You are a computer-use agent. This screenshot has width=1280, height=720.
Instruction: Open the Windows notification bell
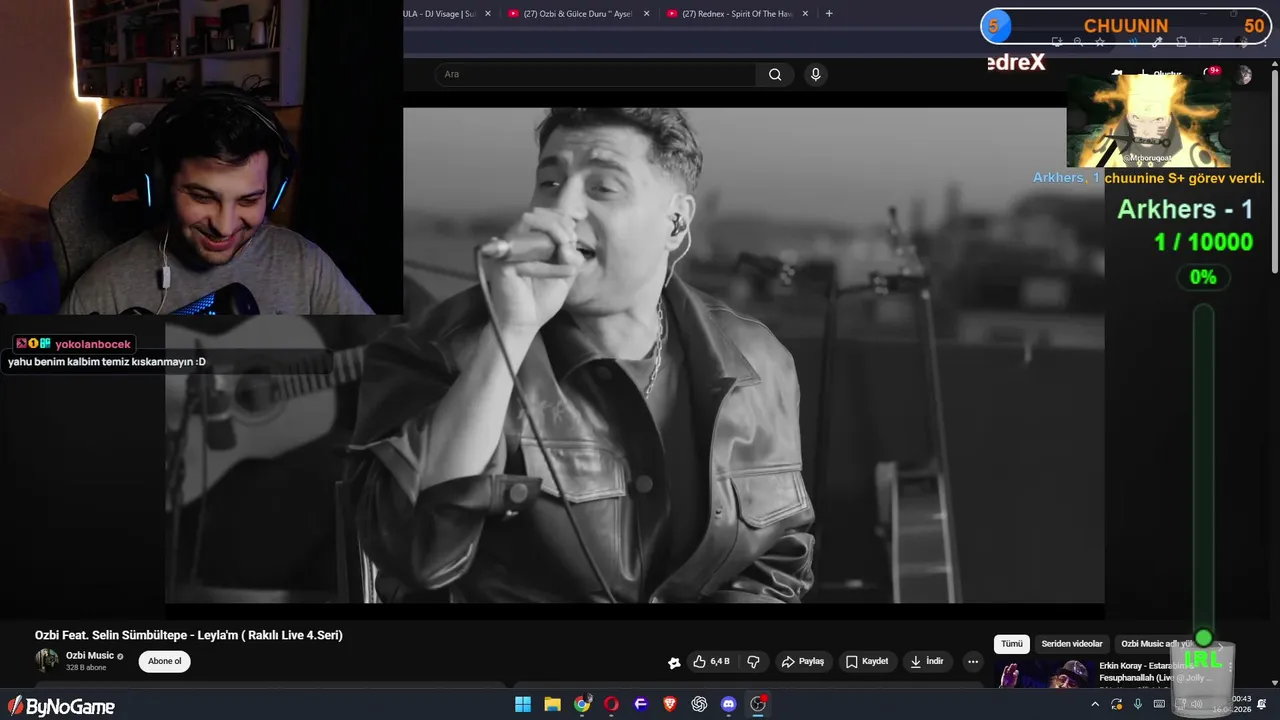point(1262,704)
